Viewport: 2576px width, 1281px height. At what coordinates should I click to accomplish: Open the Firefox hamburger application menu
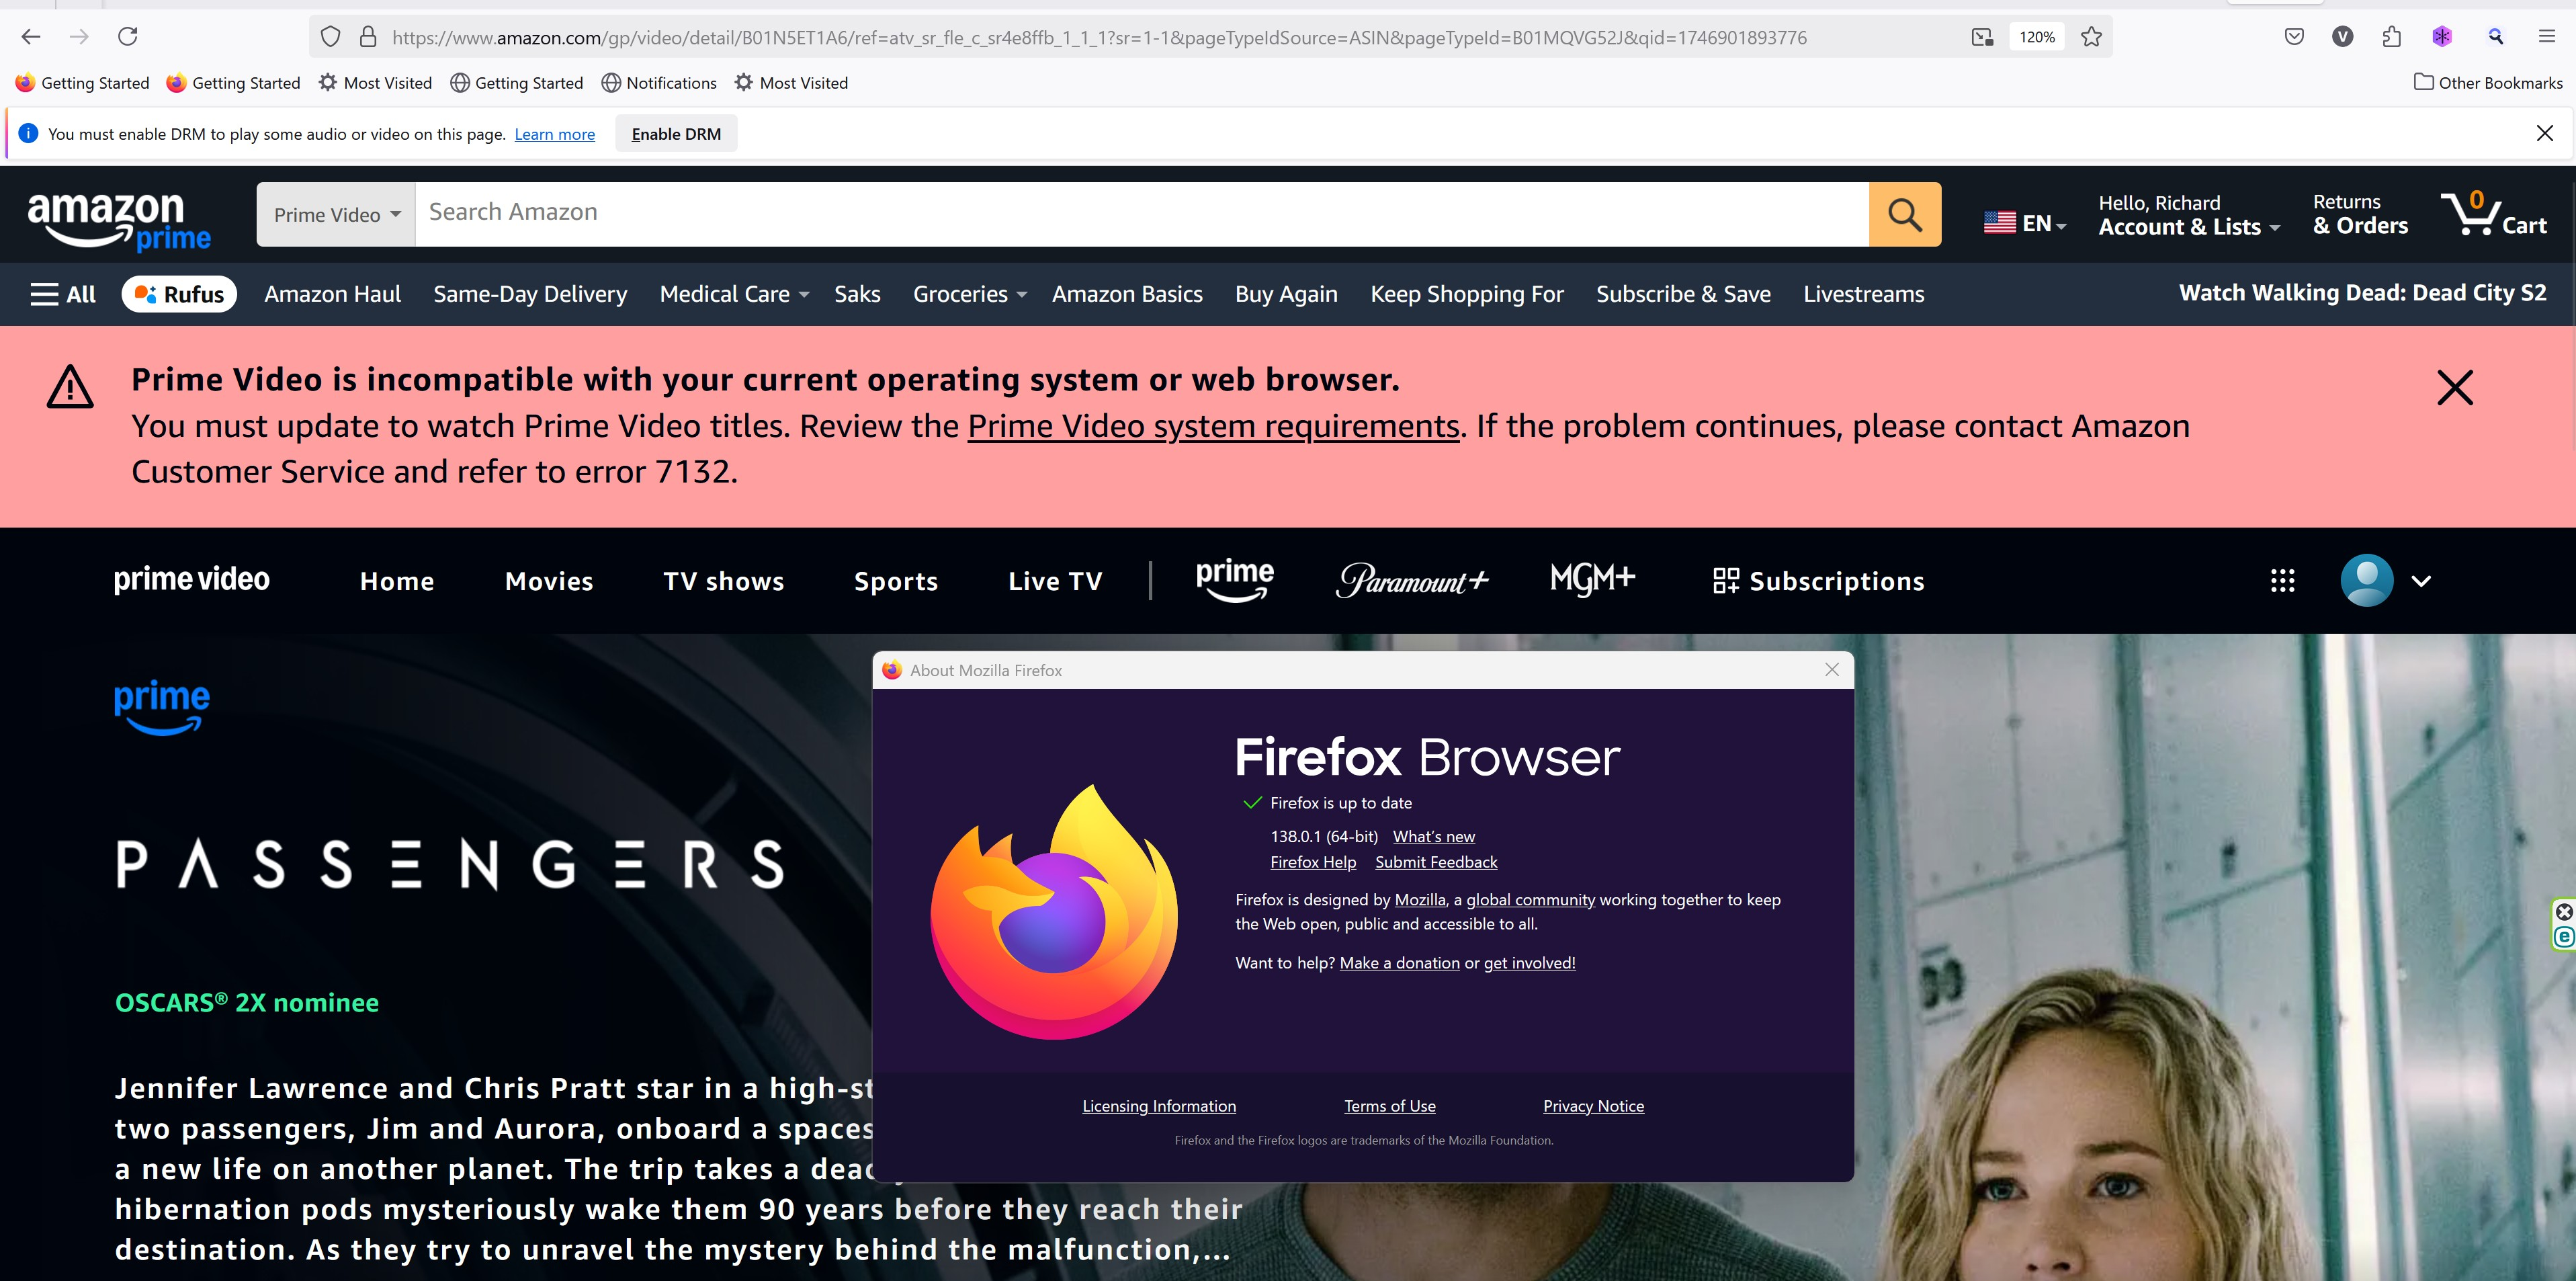click(x=2546, y=37)
